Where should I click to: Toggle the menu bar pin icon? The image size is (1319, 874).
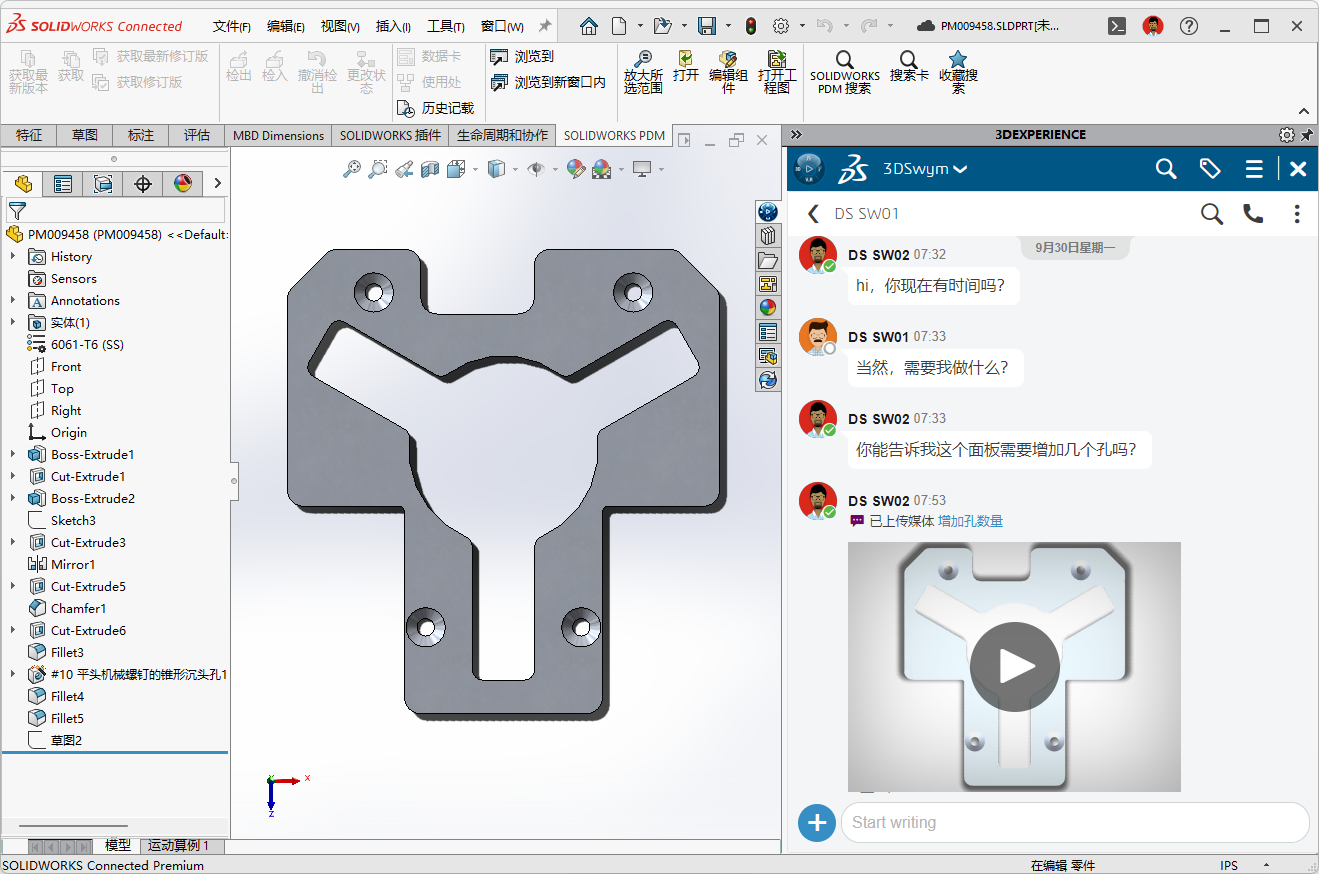[544, 26]
